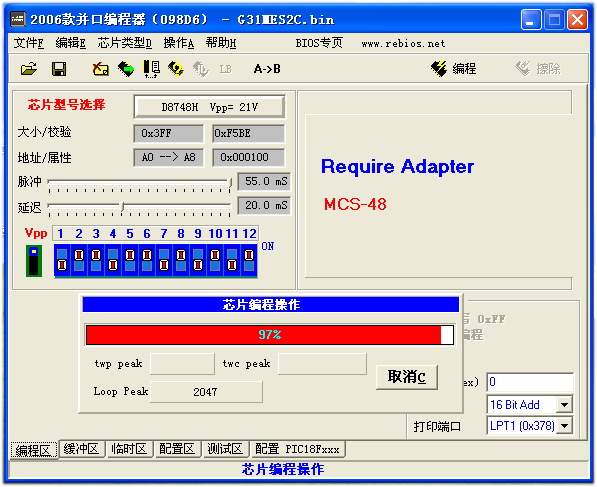This screenshot has width=597, height=487.
Task: Click the A->B toolbar button
Action: click(267, 69)
